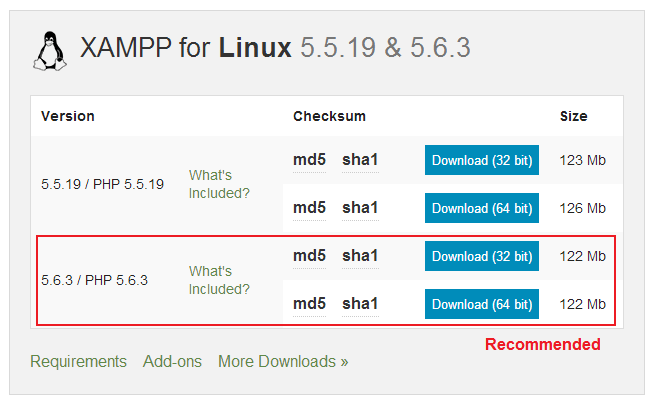Open md5 checksum for 5.5.19 32 bit

(309, 160)
